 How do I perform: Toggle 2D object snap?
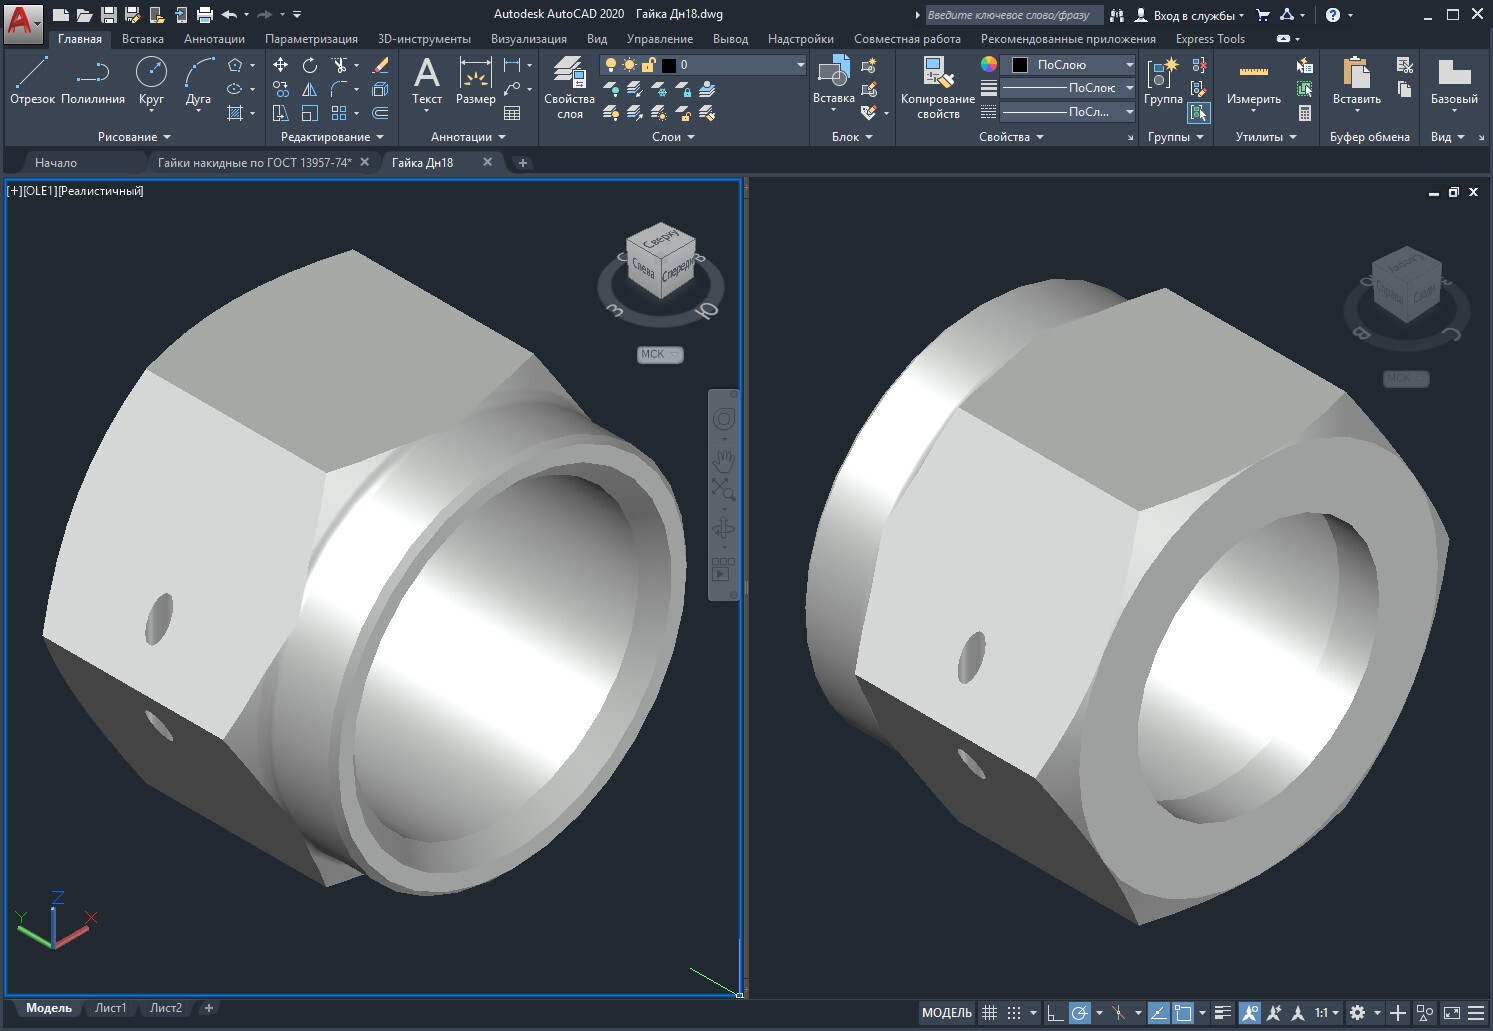(x=1183, y=1013)
